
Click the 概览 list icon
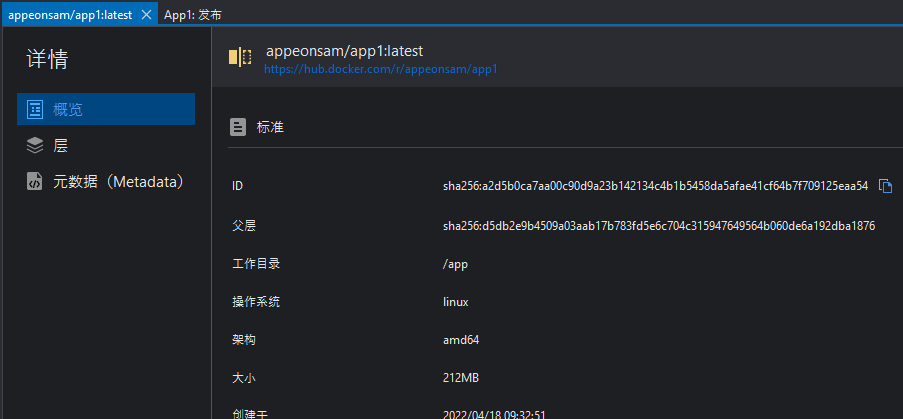[35, 109]
